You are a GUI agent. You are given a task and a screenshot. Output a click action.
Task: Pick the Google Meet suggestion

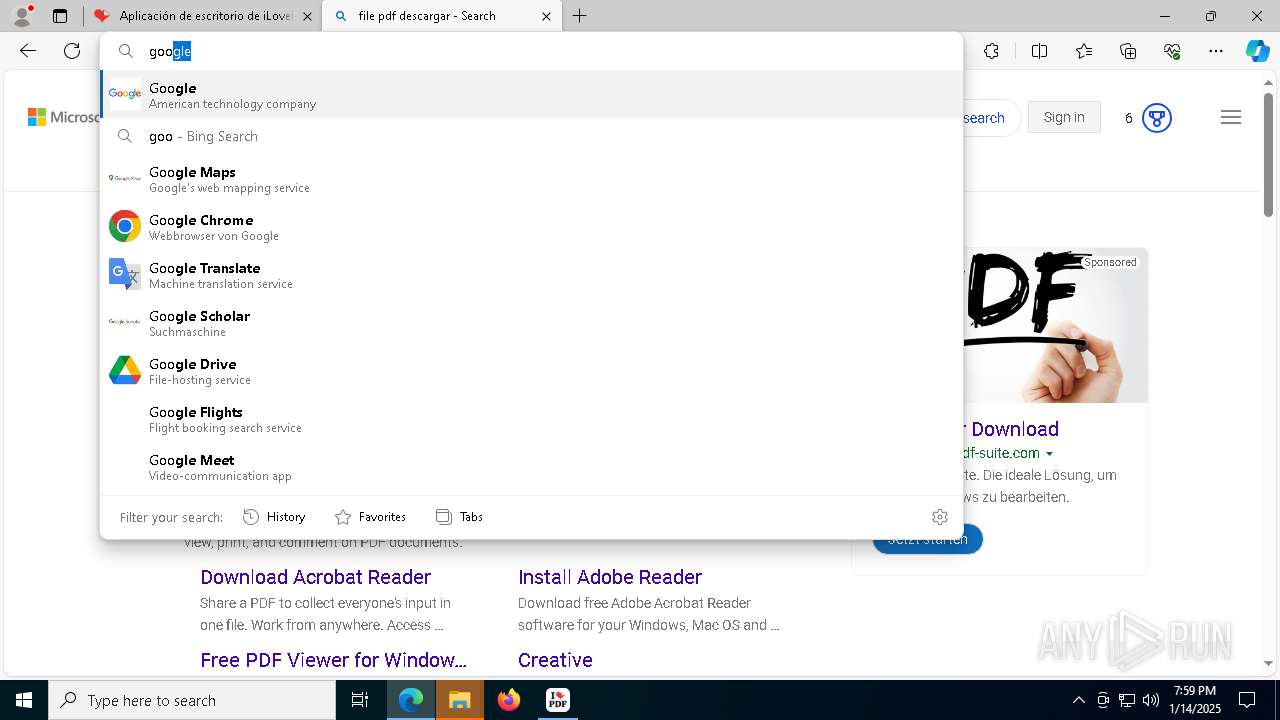(531, 467)
